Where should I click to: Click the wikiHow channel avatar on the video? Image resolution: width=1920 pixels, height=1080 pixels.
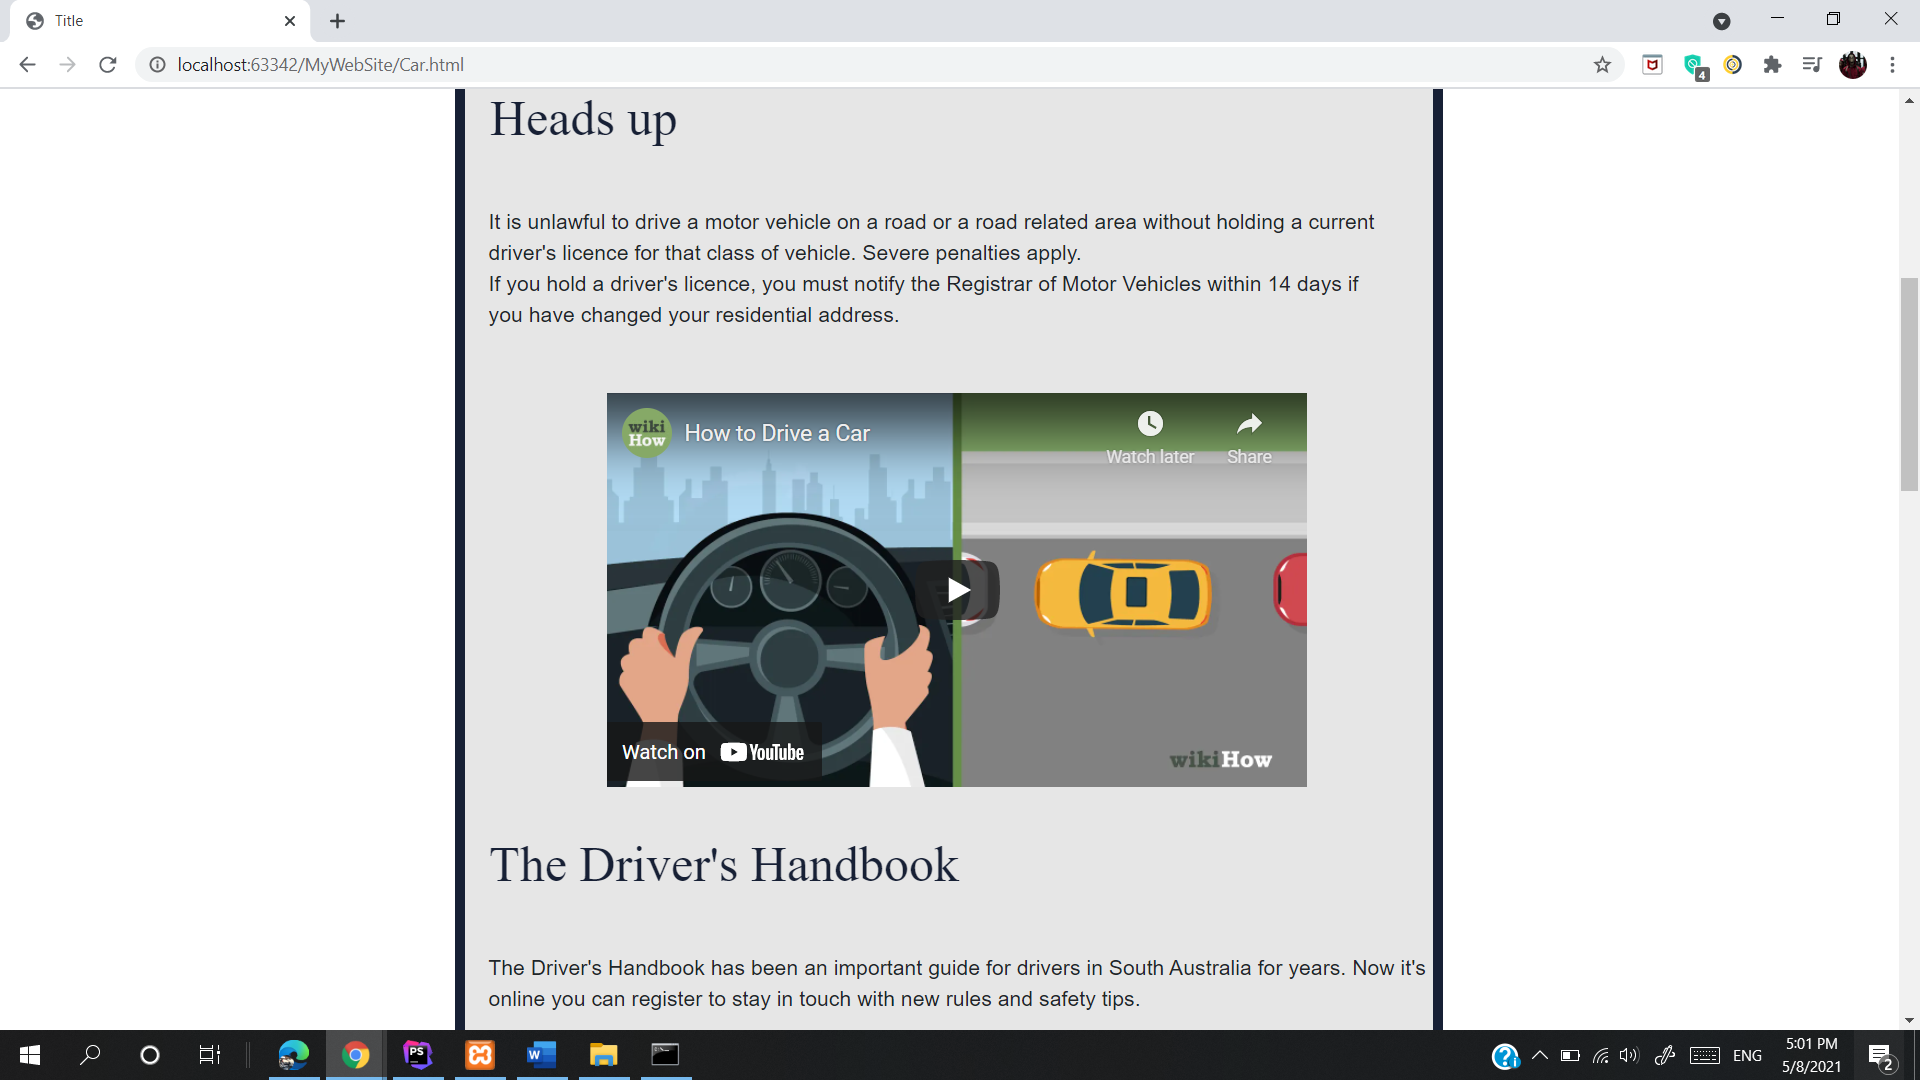pyautogui.click(x=646, y=433)
